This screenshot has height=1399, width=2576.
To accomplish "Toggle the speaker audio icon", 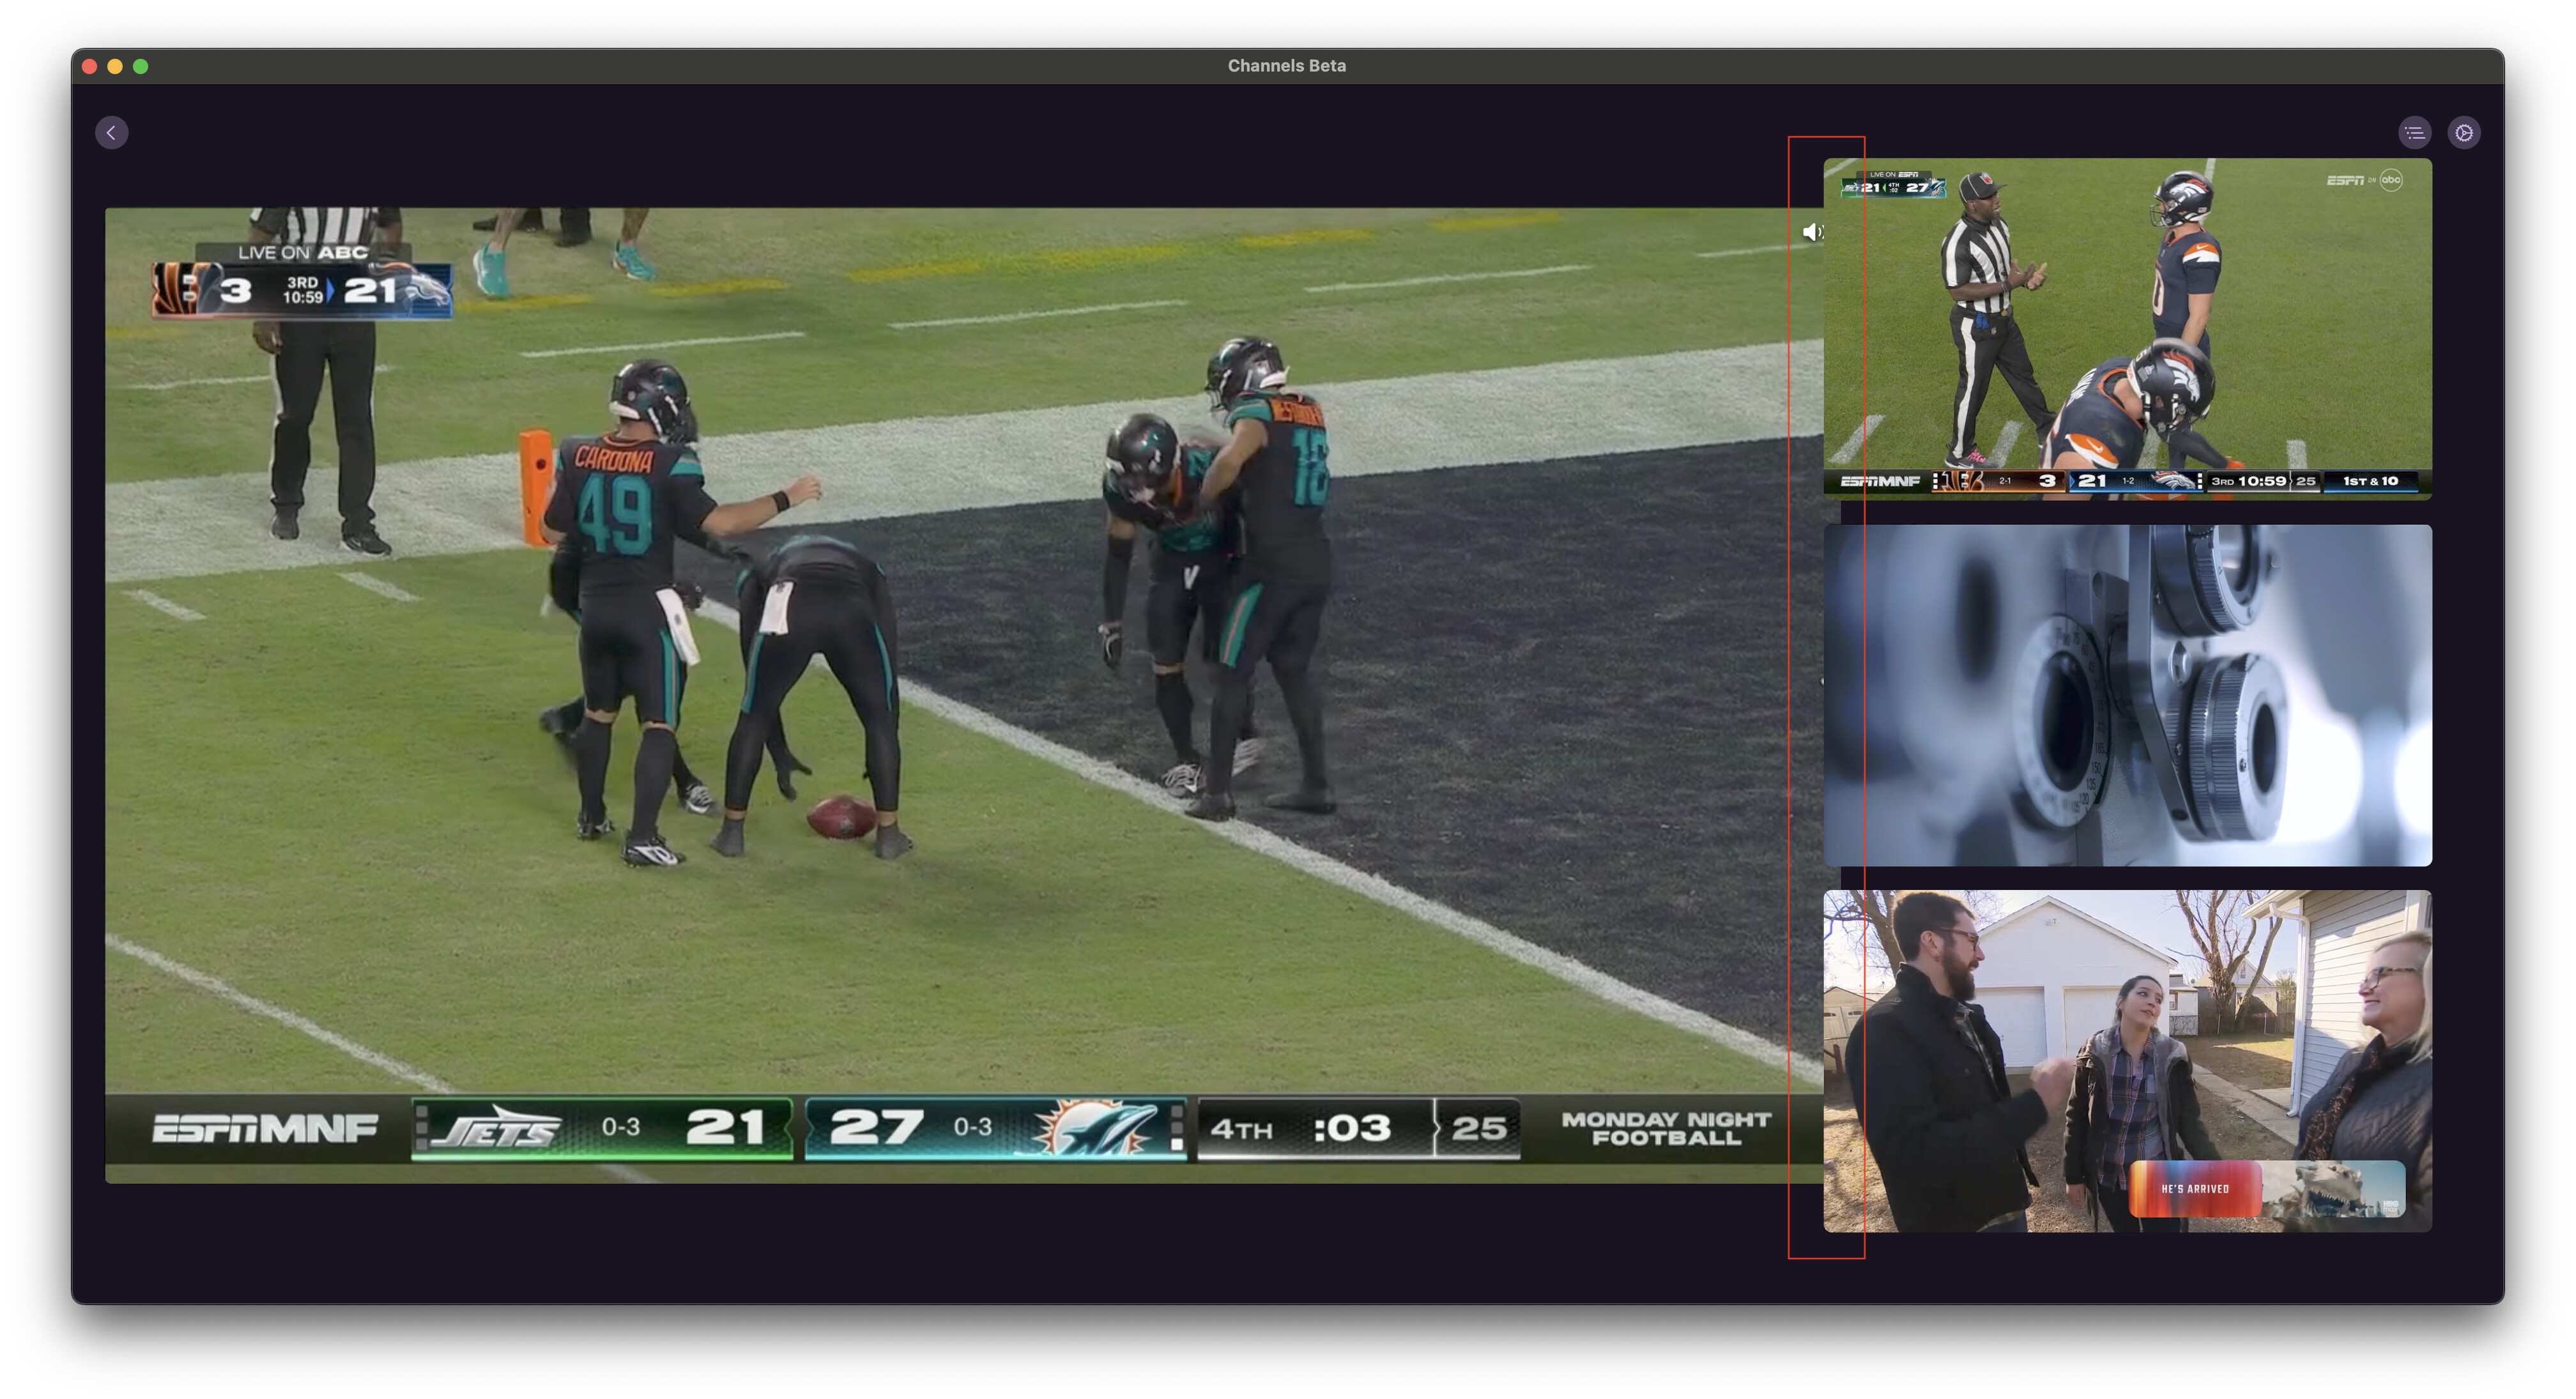I will (1811, 232).
